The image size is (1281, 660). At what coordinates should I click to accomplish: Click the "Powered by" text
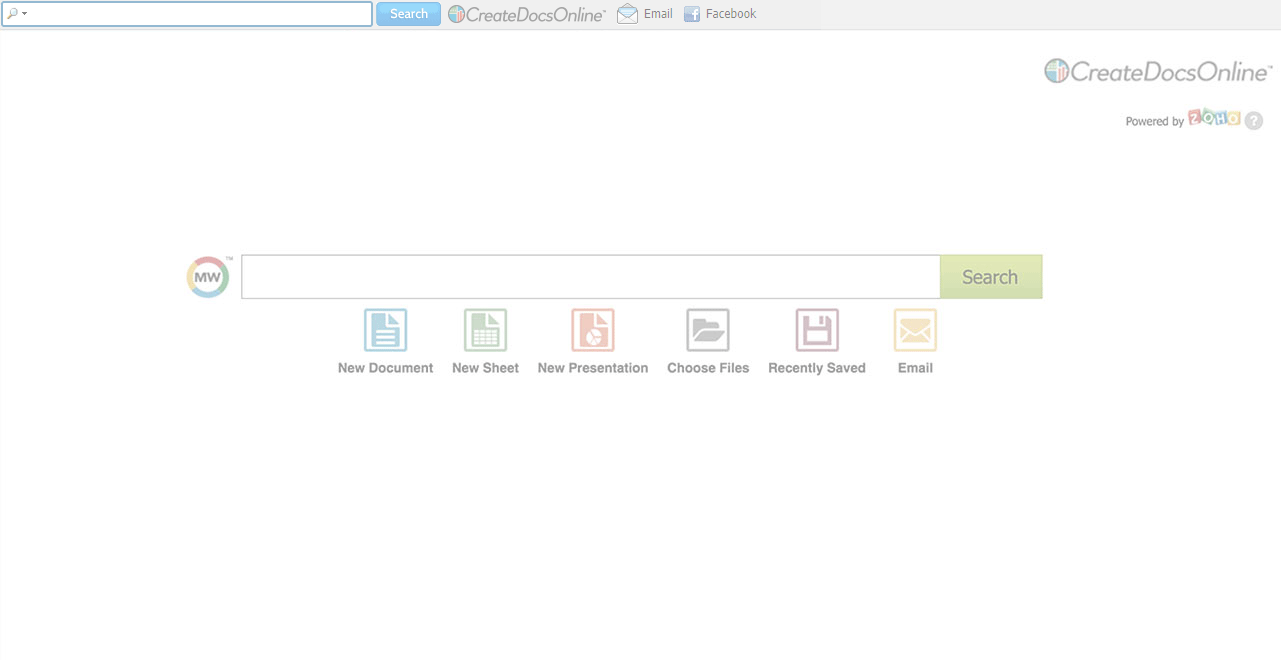click(x=1155, y=121)
